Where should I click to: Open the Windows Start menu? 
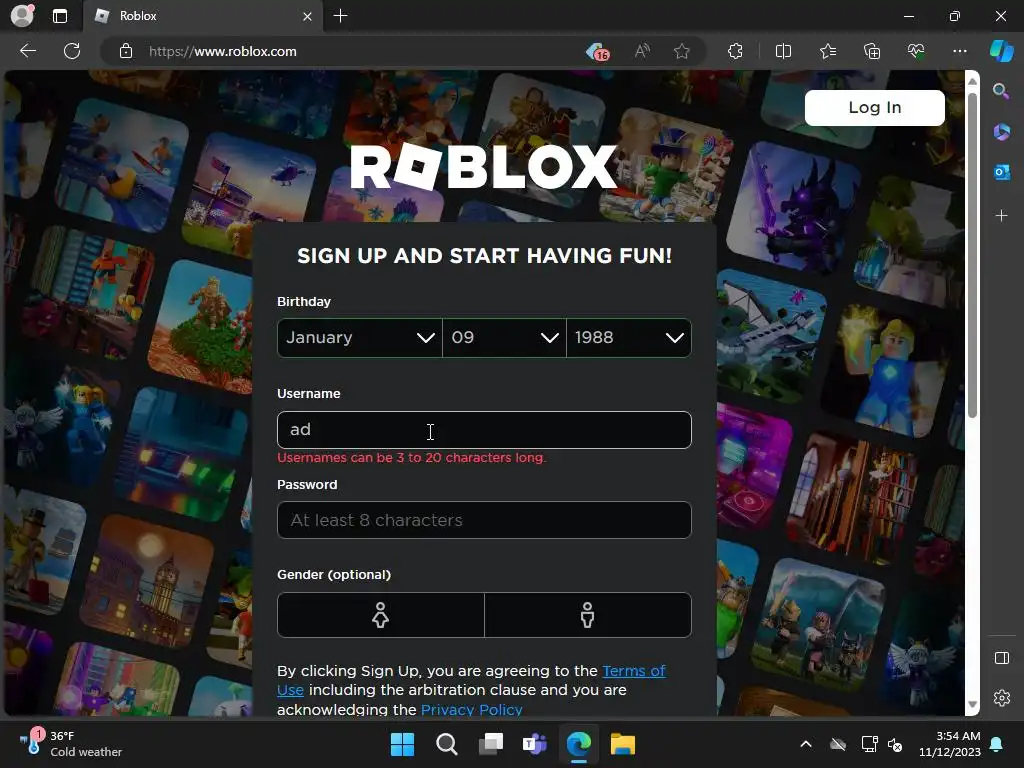click(402, 744)
